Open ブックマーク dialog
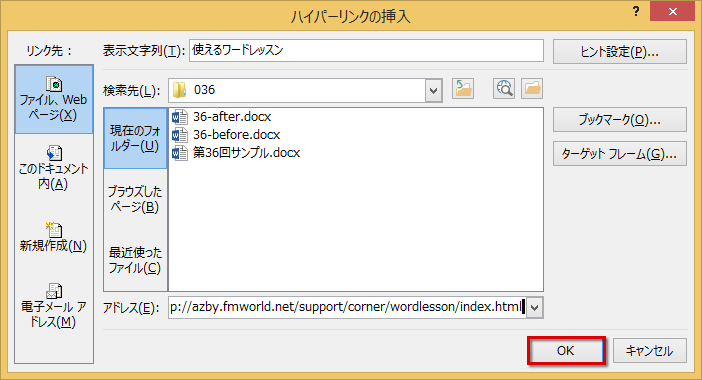Screen dimensions: 702x380 click(x=620, y=120)
